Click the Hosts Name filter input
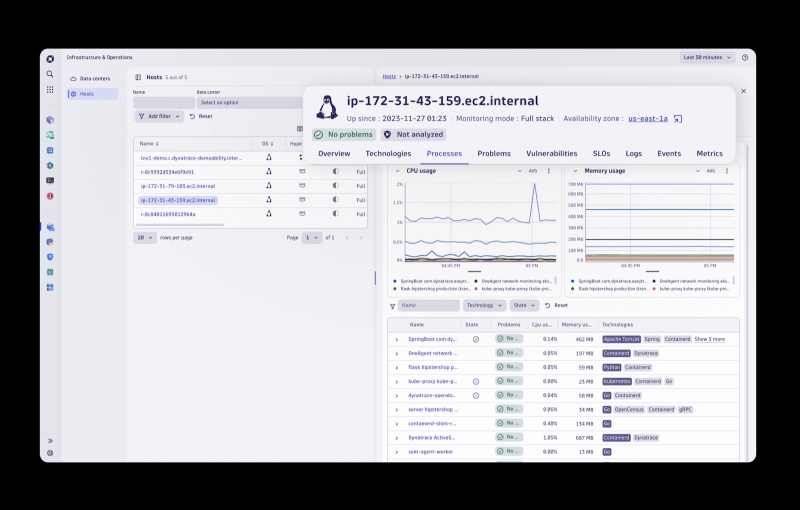800x510 pixels. pos(164,103)
